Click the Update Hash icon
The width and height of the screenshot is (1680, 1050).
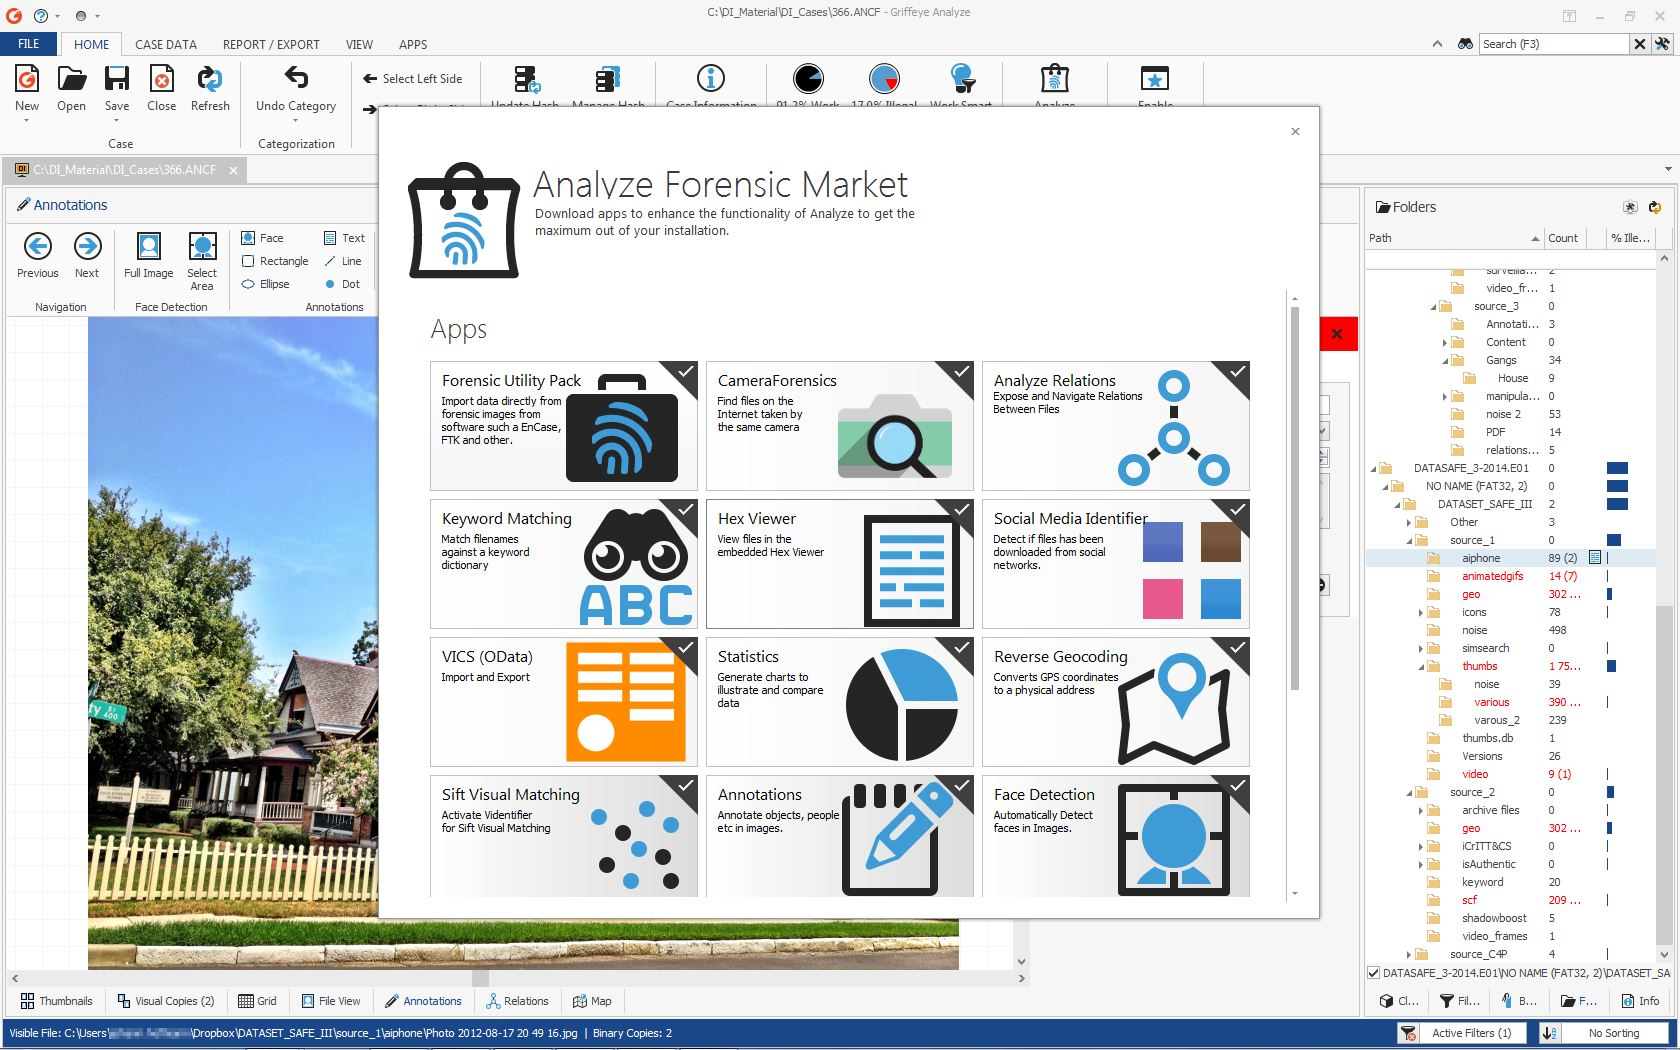[x=524, y=80]
